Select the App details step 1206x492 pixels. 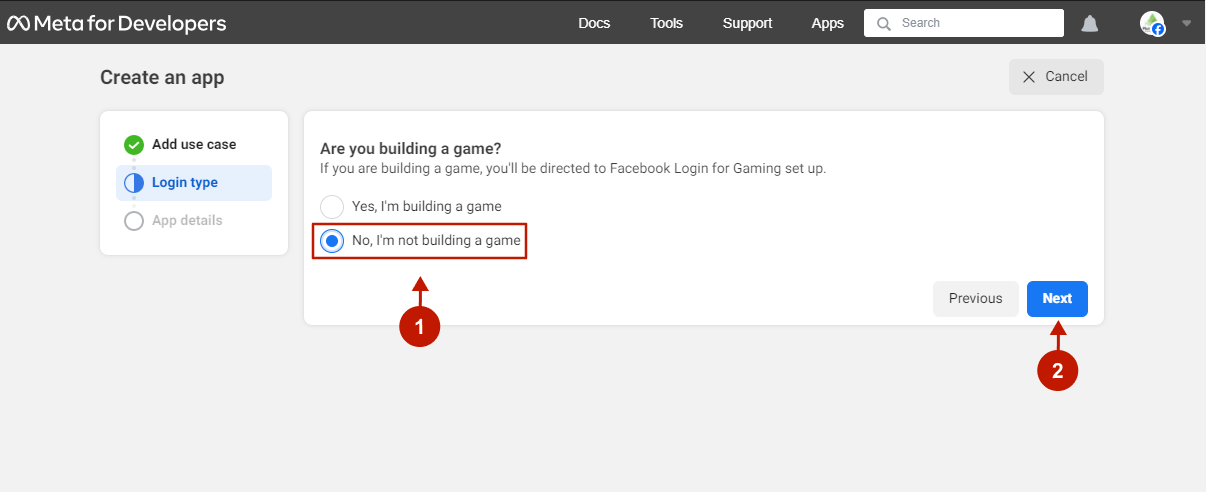[194, 221]
